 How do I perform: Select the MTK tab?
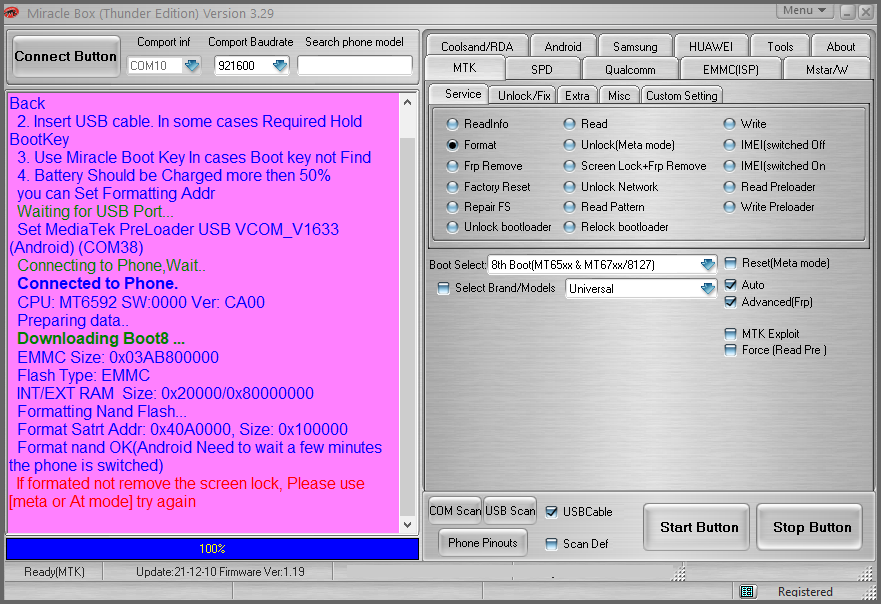[465, 68]
